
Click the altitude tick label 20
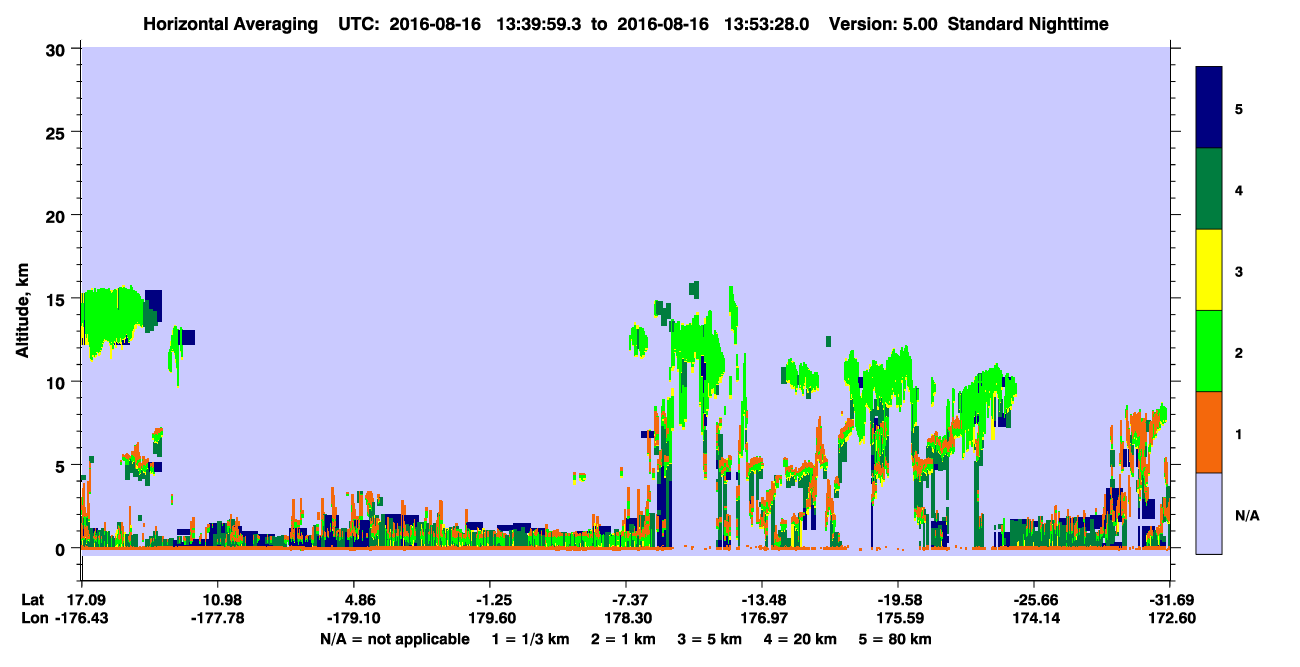pyautogui.click(x=58, y=215)
